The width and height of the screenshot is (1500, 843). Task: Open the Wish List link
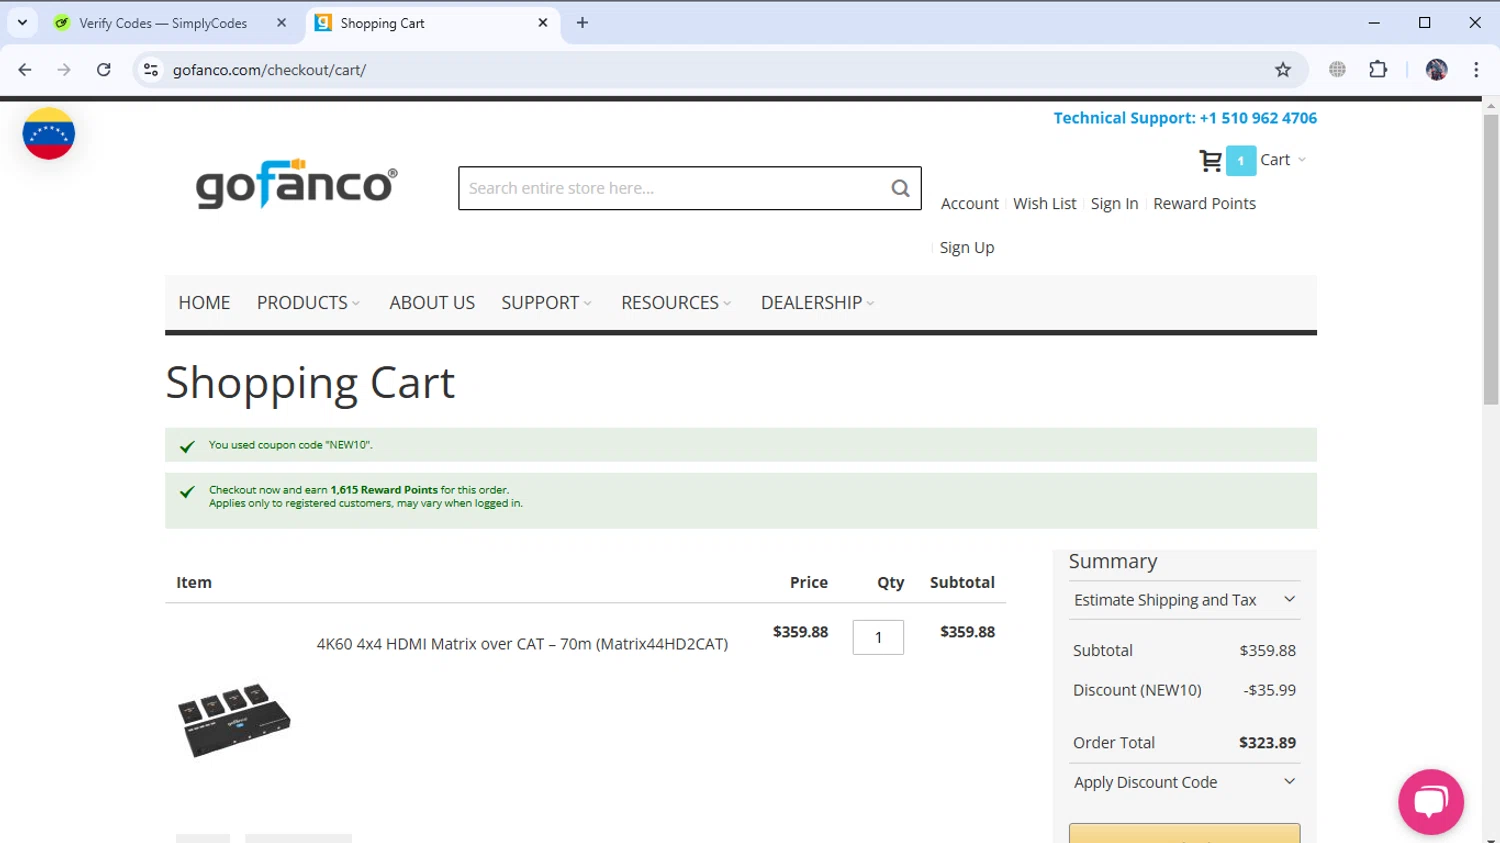[1044, 204]
